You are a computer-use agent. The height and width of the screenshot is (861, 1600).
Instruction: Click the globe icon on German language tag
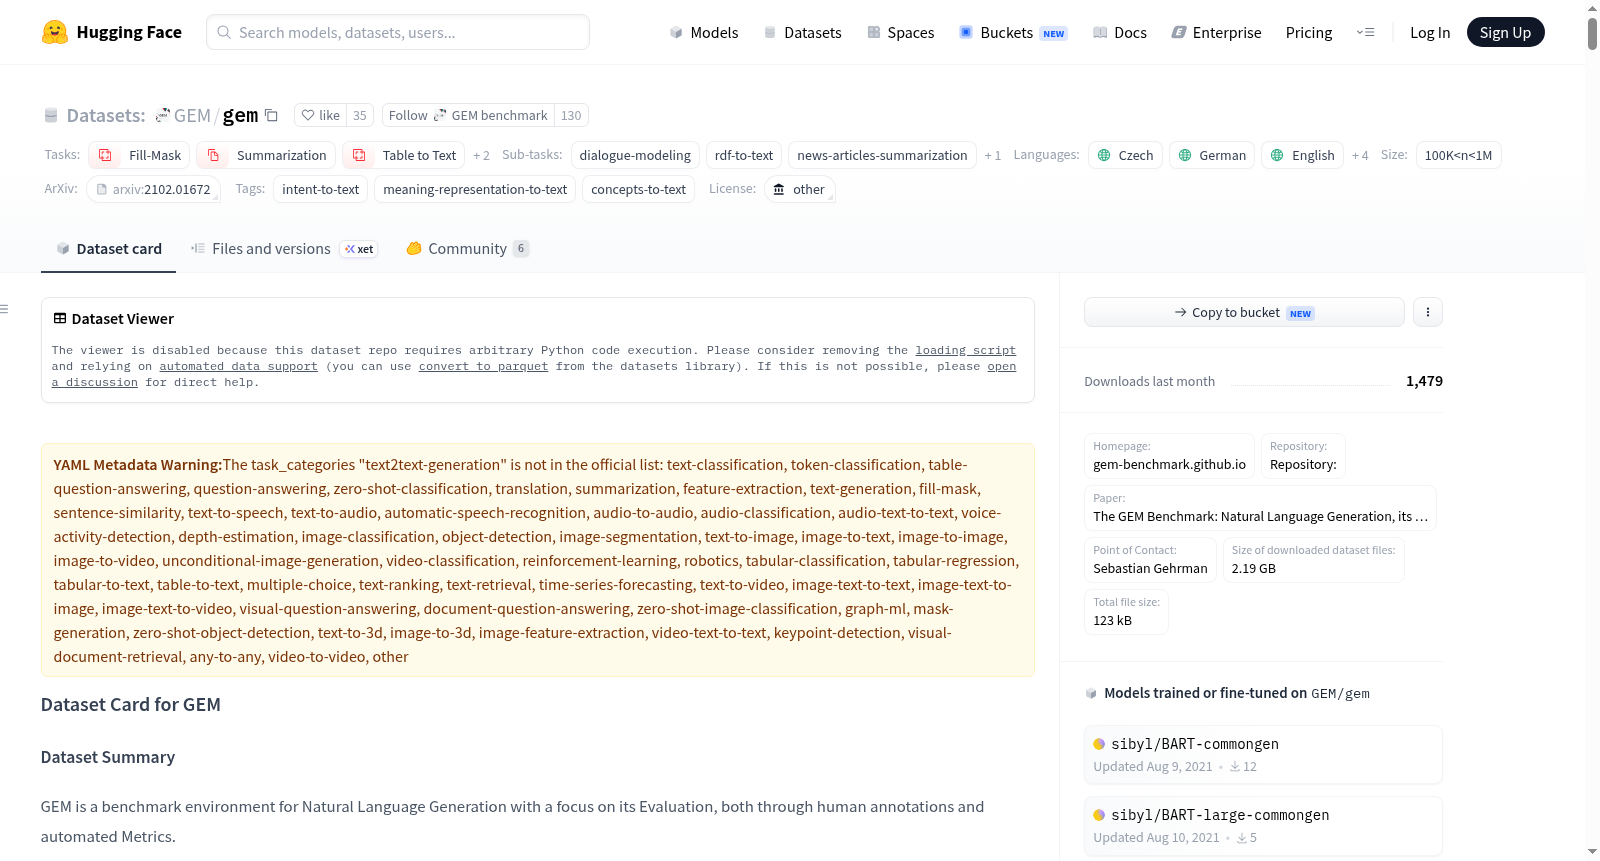(1185, 155)
